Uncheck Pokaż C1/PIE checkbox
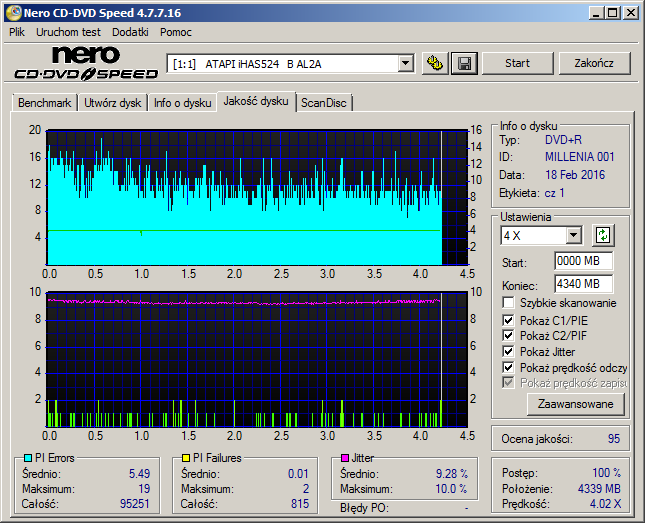645x523 pixels. pos(508,320)
